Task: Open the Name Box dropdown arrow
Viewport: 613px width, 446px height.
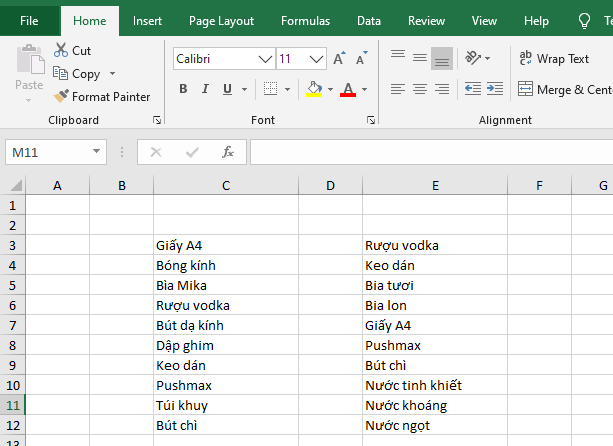Action: 97,152
